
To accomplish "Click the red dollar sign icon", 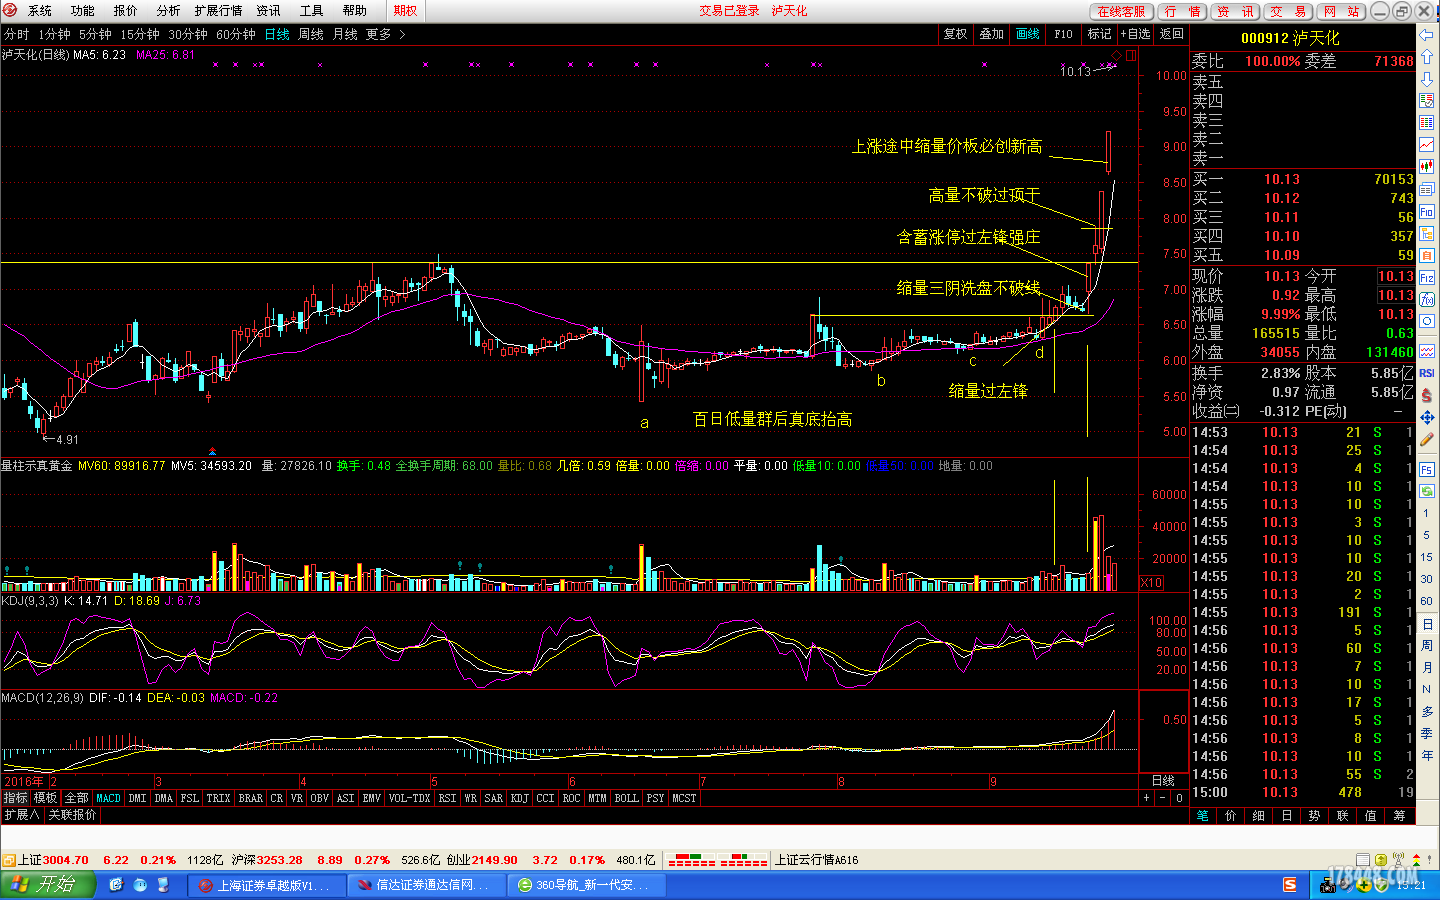I will tap(1427, 395).
